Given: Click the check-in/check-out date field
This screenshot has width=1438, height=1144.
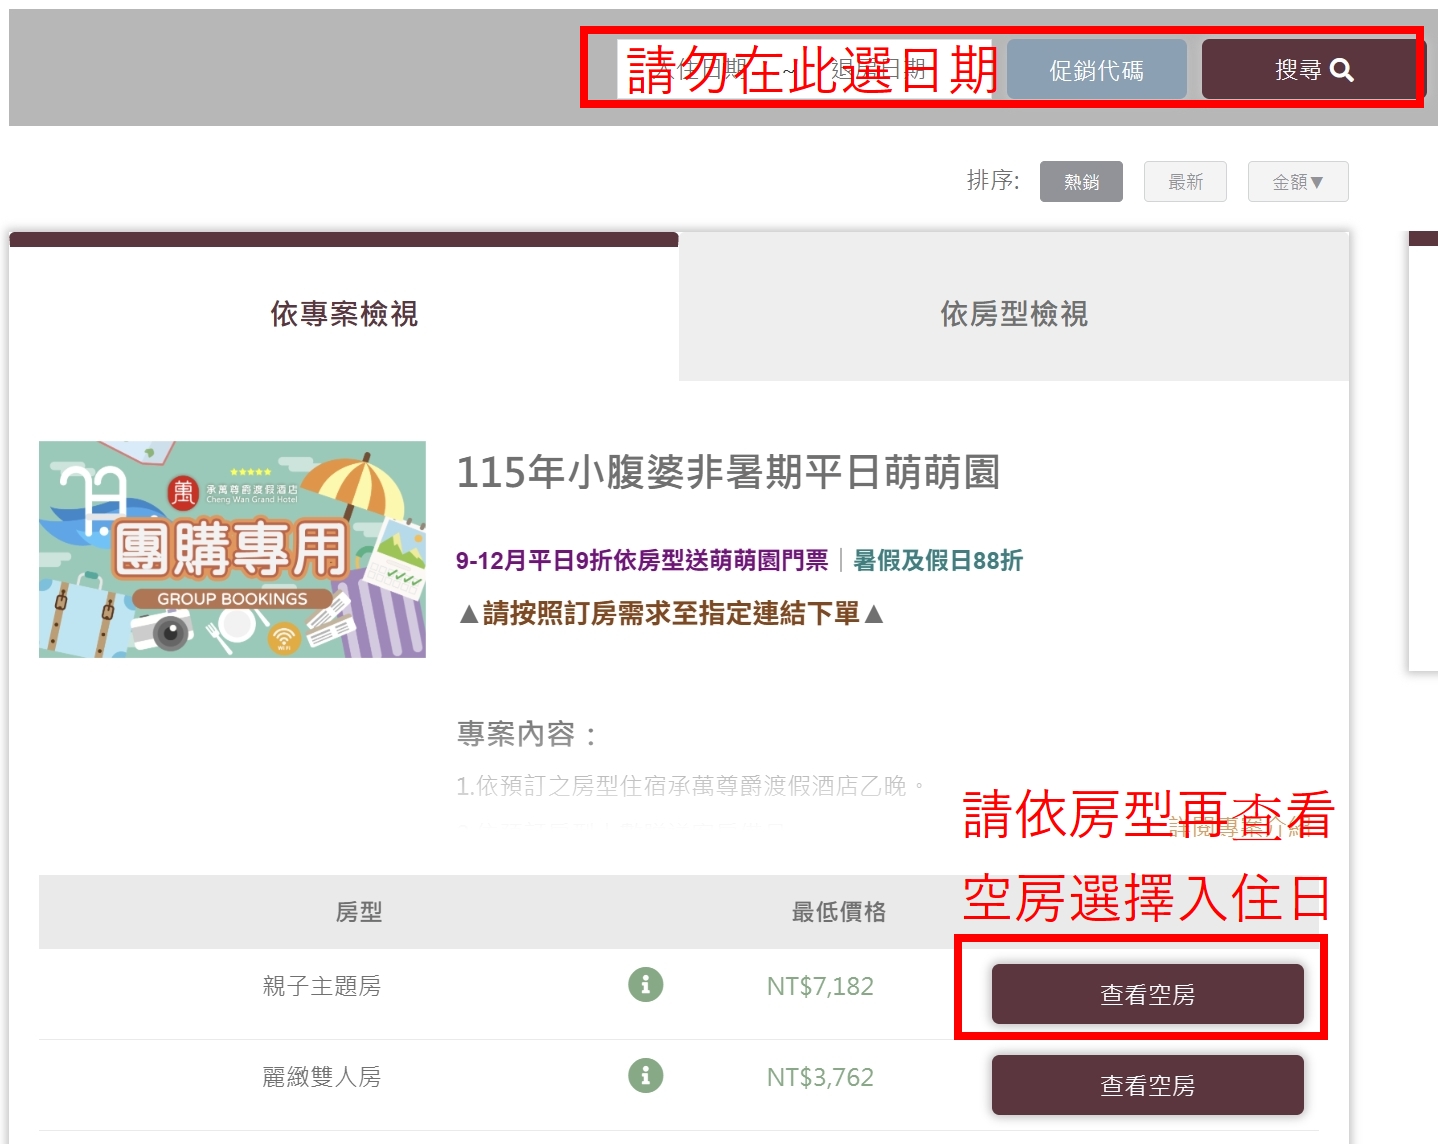Looking at the screenshot, I should click(x=805, y=69).
